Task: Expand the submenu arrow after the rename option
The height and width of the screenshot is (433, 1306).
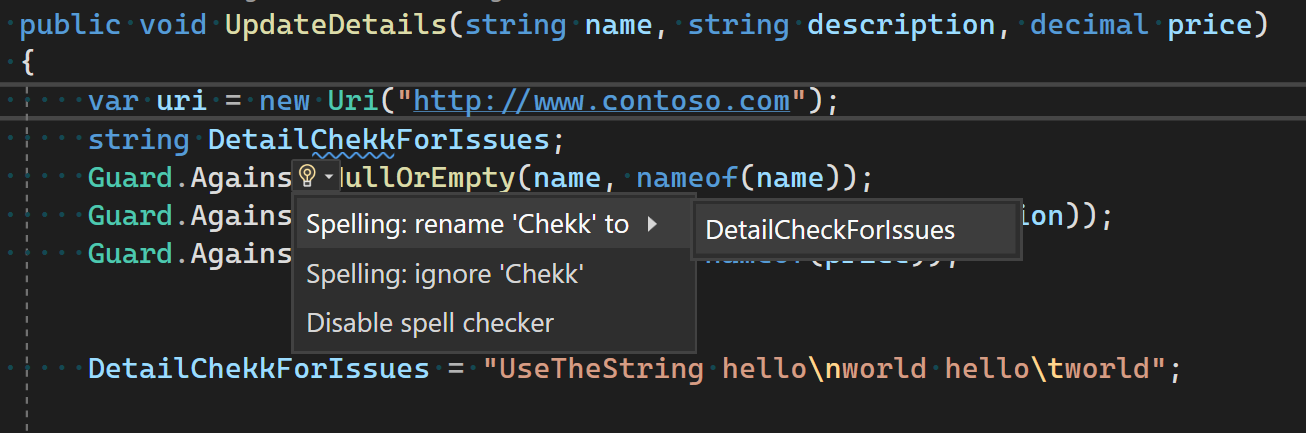Action: coord(653,225)
